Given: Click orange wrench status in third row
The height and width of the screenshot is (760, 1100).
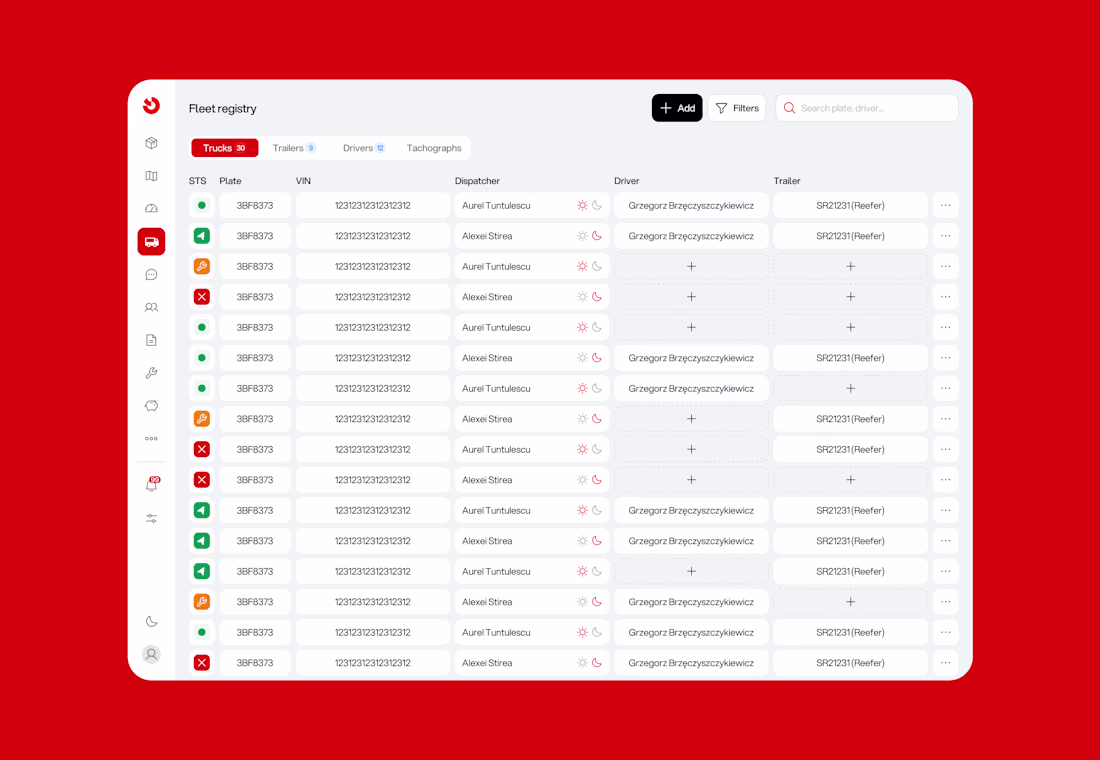Looking at the screenshot, I should 202,267.
